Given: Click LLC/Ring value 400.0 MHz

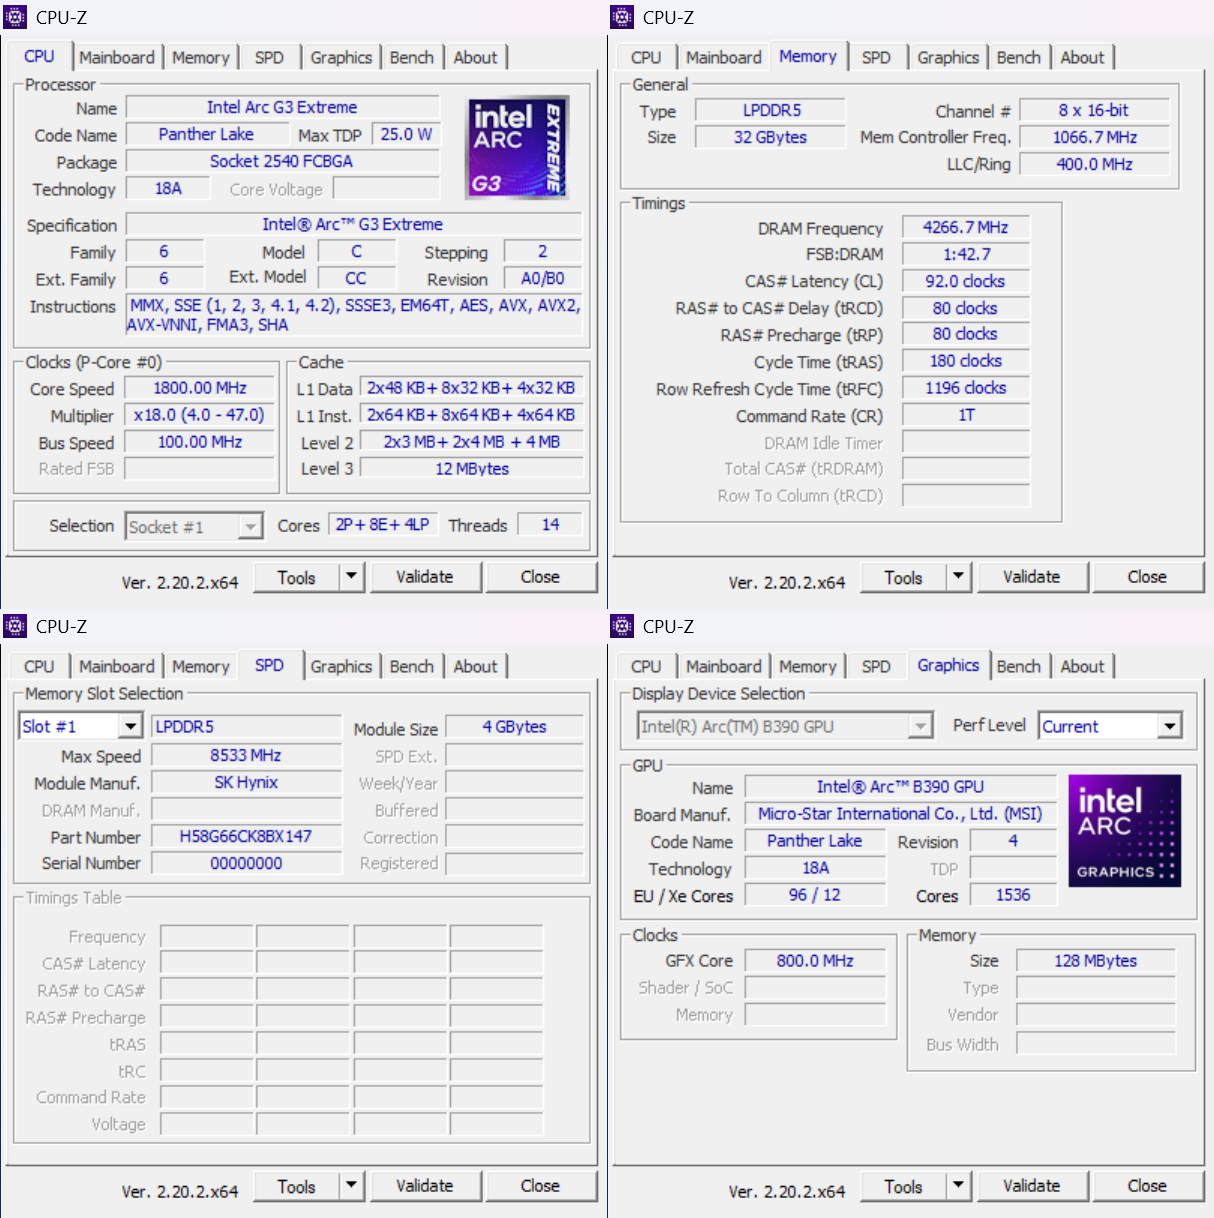Looking at the screenshot, I should pos(1094,164).
